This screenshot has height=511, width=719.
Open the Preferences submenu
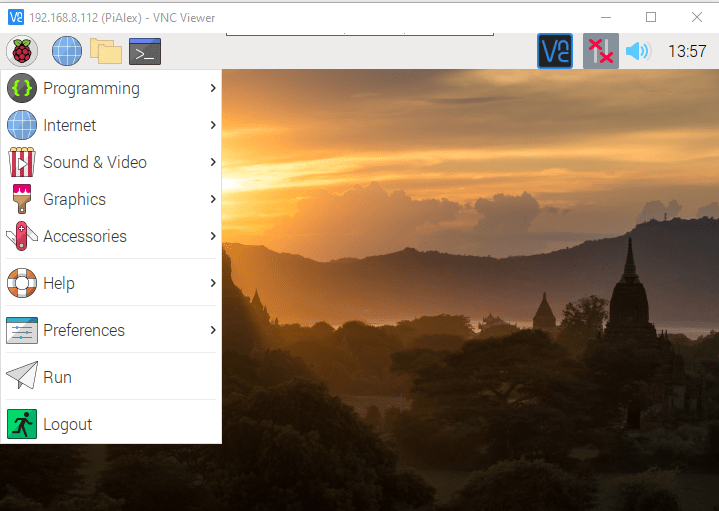point(111,330)
